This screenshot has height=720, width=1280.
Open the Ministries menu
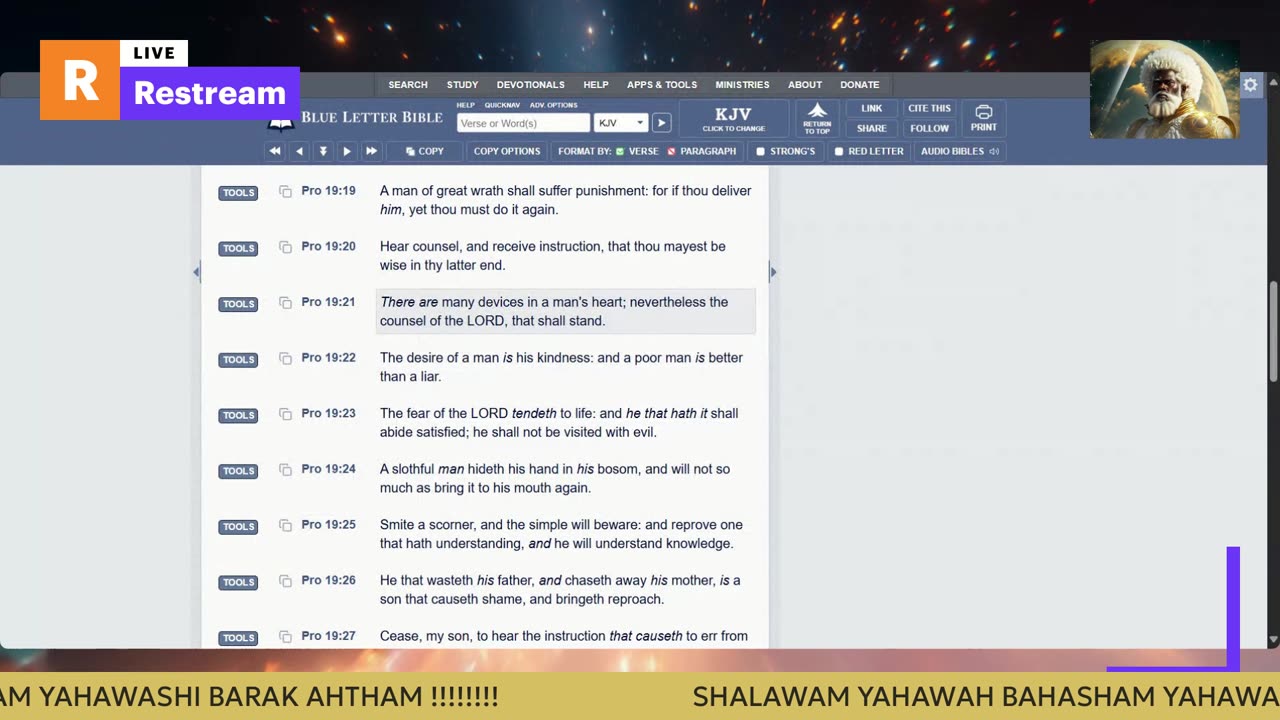[742, 85]
